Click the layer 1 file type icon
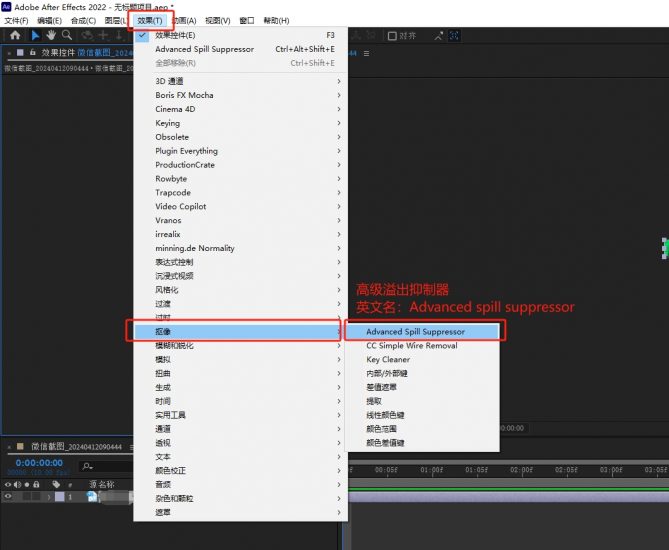The height and width of the screenshot is (550, 669). (91, 497)
